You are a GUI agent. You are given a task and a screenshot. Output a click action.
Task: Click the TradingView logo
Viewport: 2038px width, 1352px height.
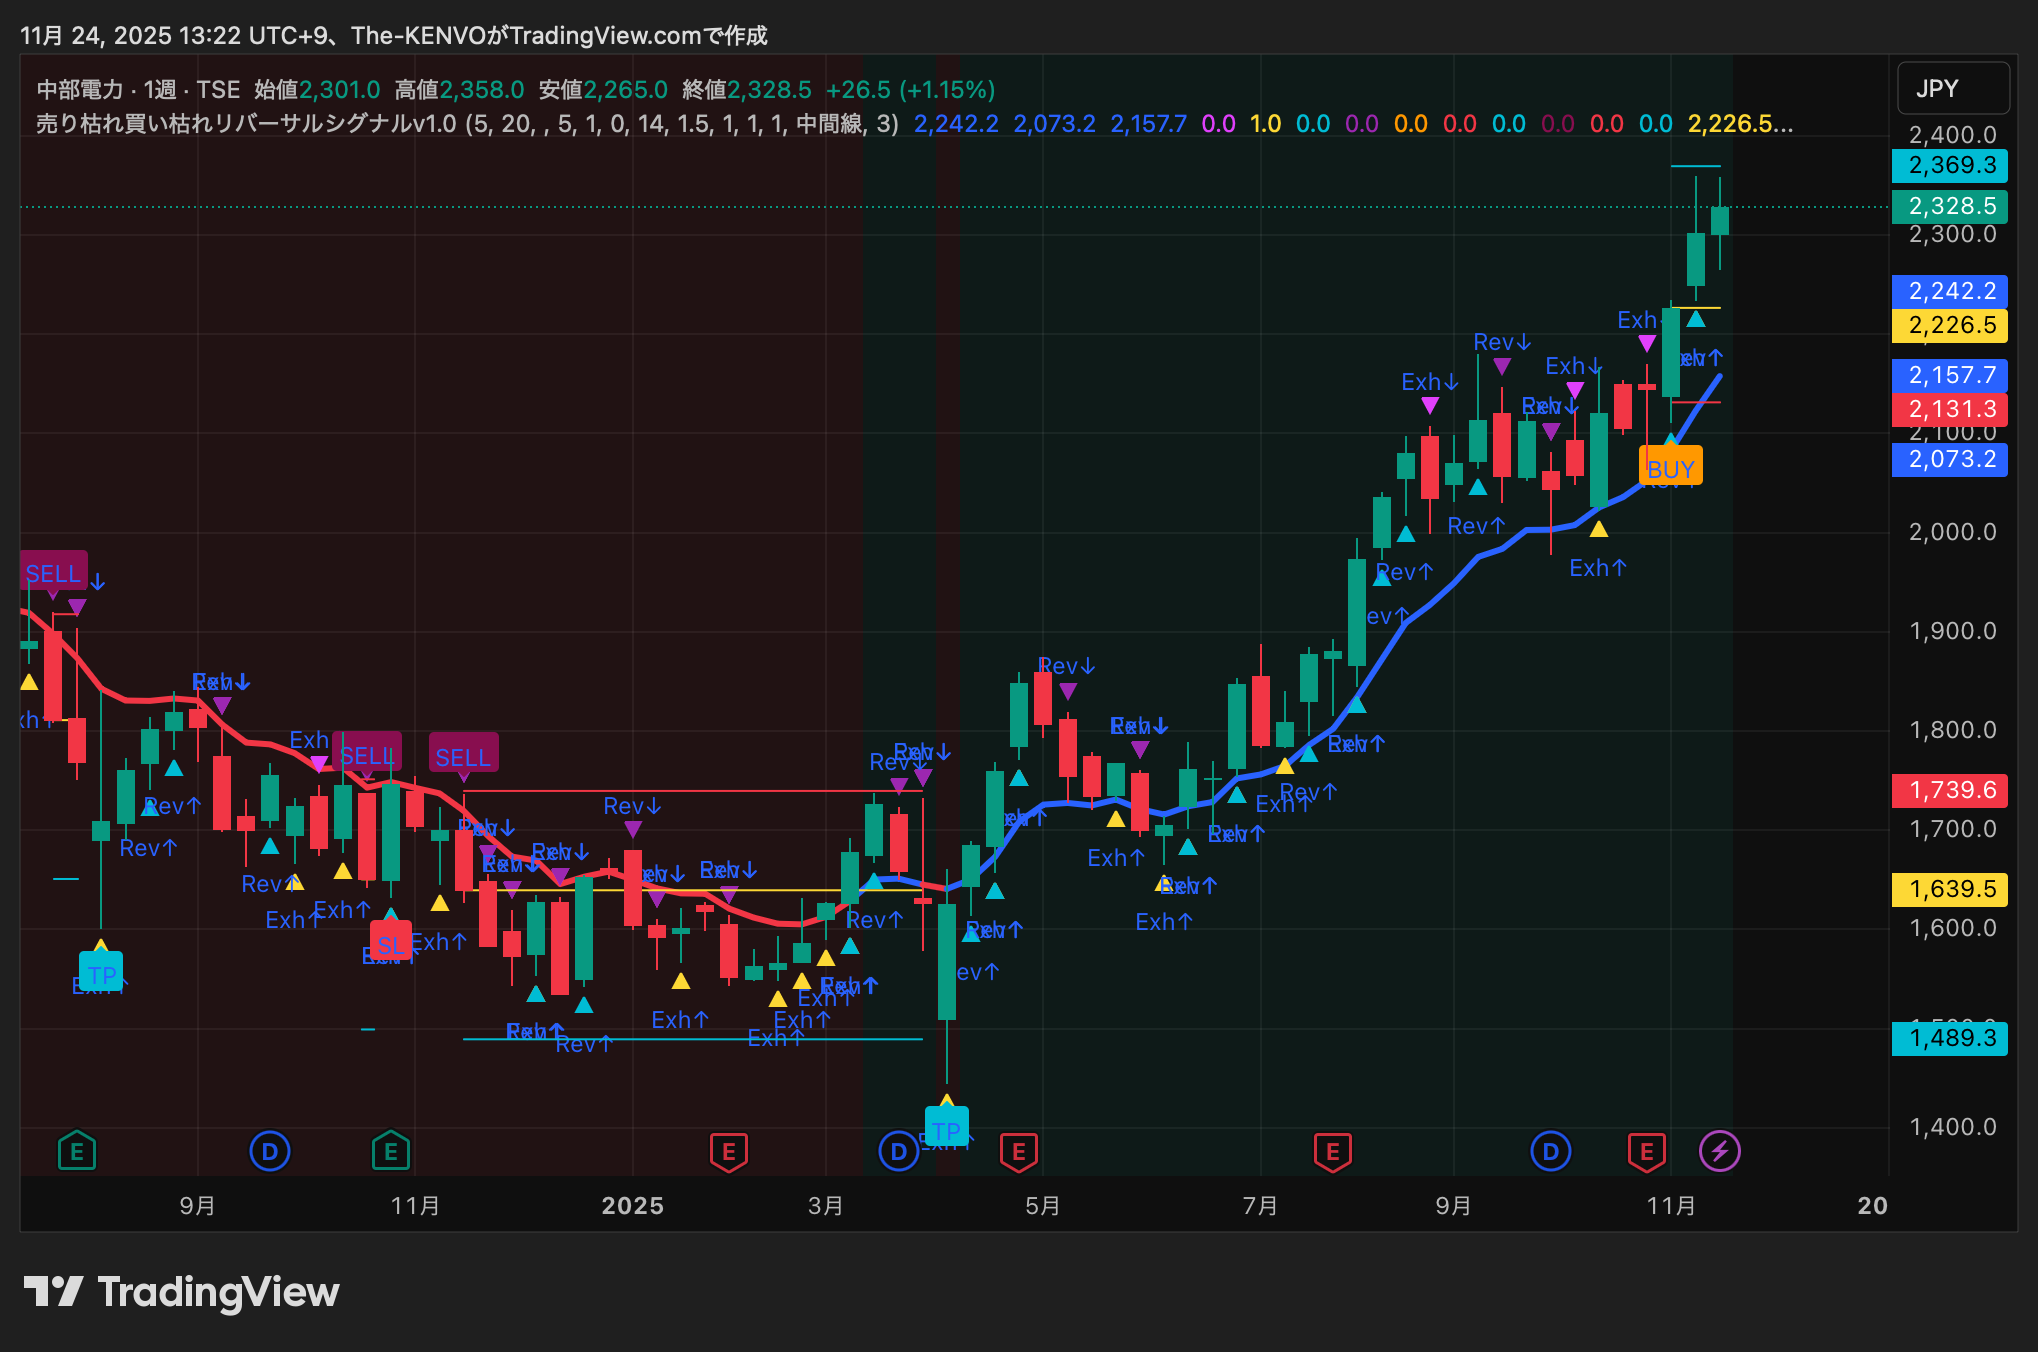[181, 1292]
